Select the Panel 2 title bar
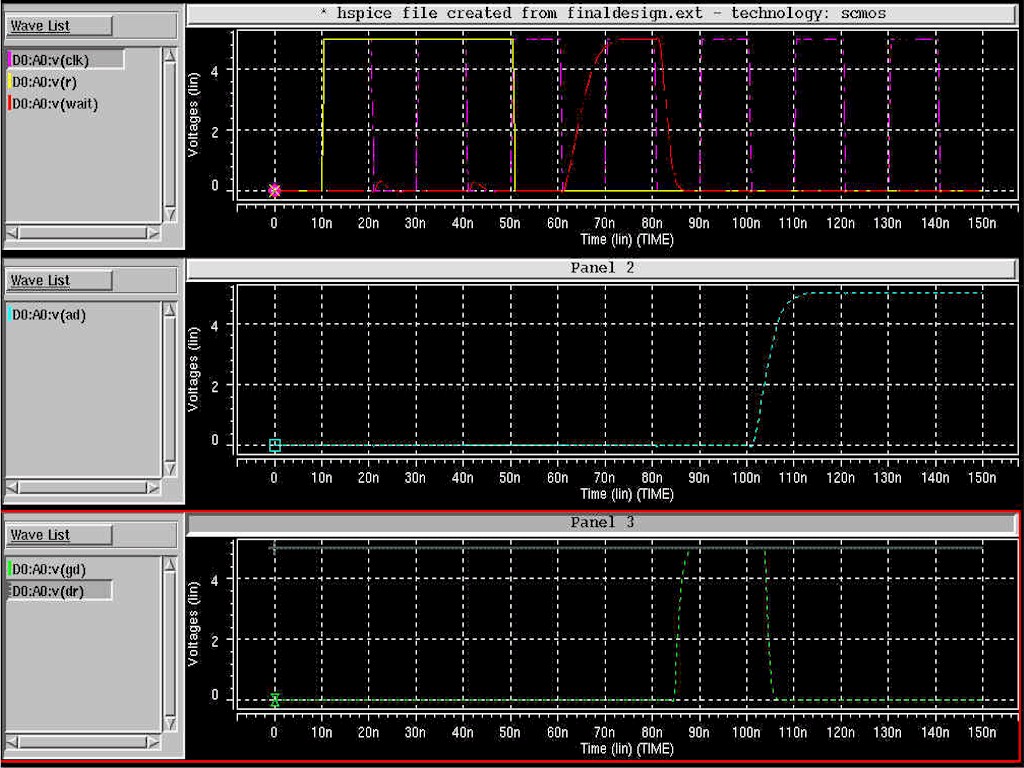This screenshot has height=768, width=1024. 602,268
